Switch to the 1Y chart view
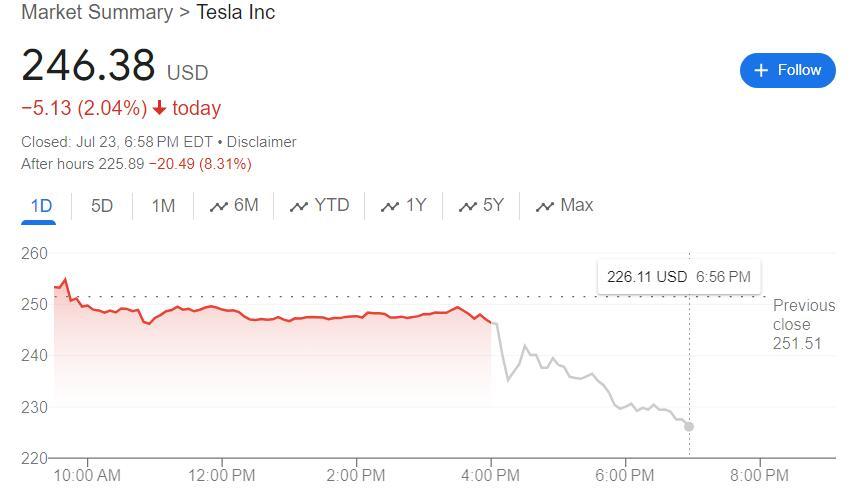The image size is (853, 503). click(x=404, y=206)
